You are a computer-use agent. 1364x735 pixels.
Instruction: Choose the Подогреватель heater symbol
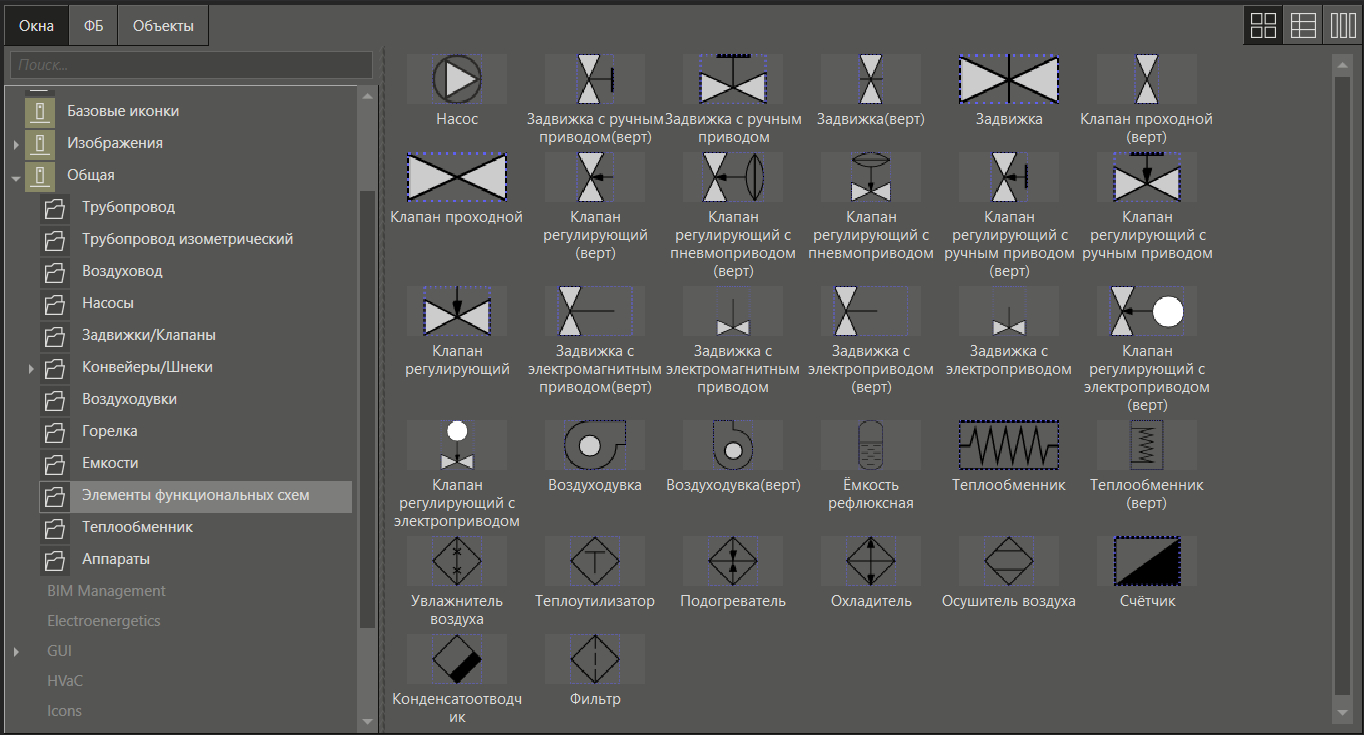click(733, 560)
